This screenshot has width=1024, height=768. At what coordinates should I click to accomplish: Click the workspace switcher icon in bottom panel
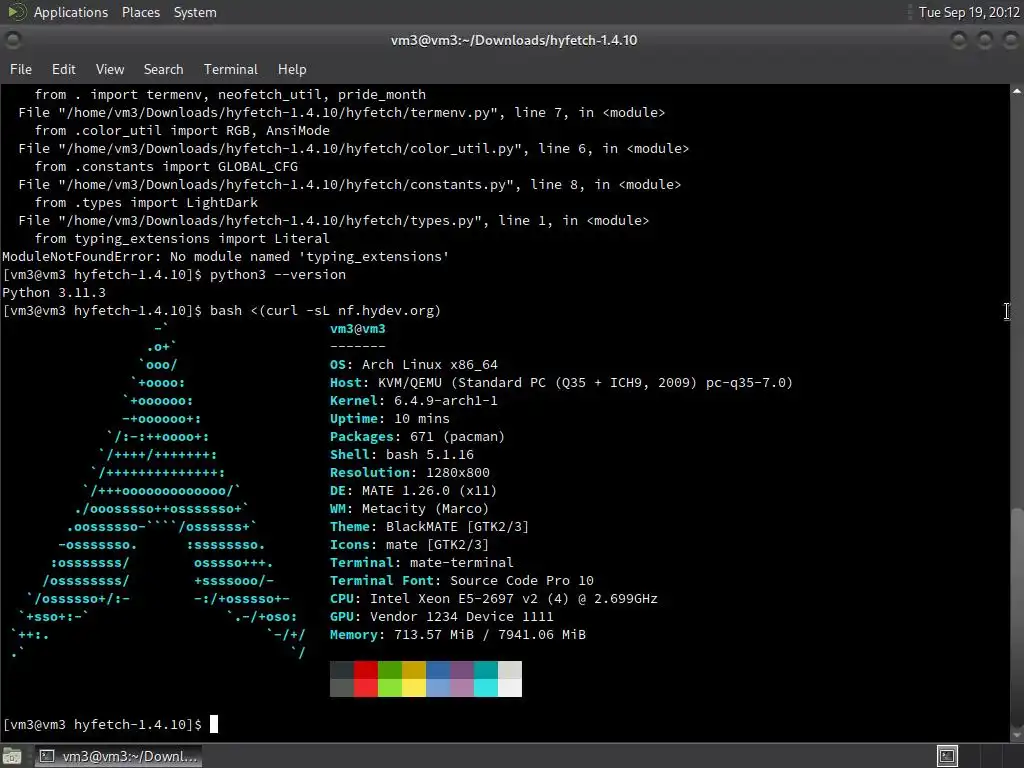pyautogui.click(x=947, y=756)
